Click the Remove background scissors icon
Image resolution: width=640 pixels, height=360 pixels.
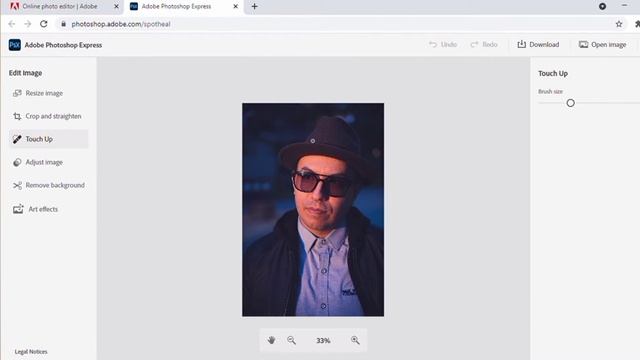pyautogui.click(x=17, y=186)
